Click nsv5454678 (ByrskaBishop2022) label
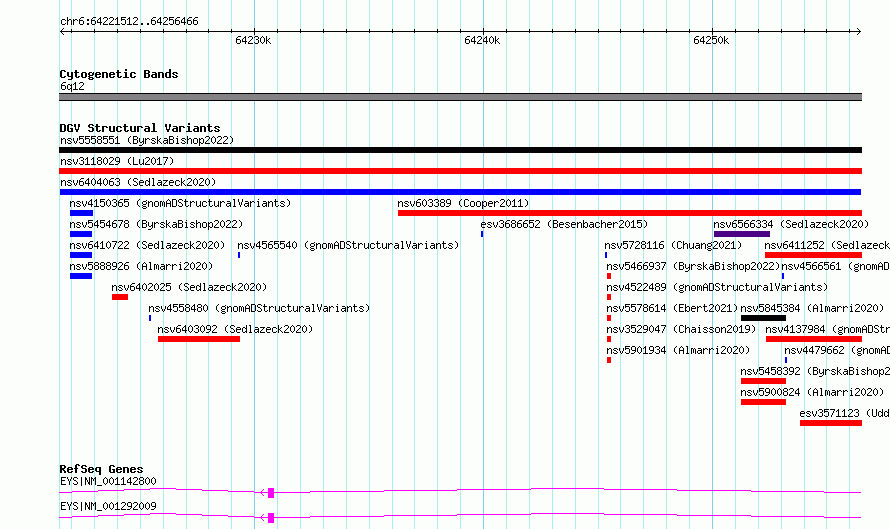Viewport: 890px width, 529px height. (x=156, y=224)
